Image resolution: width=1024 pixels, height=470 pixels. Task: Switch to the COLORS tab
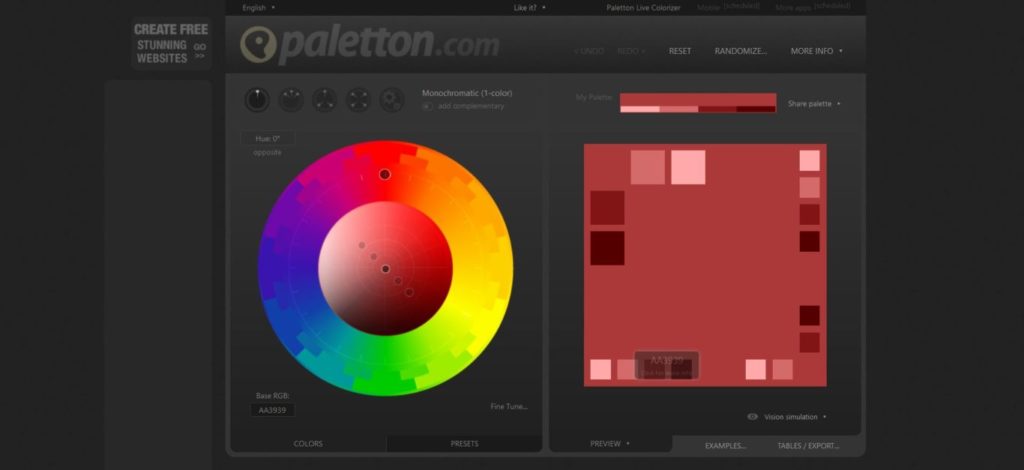pyautogui.click(x=308, y=444)
